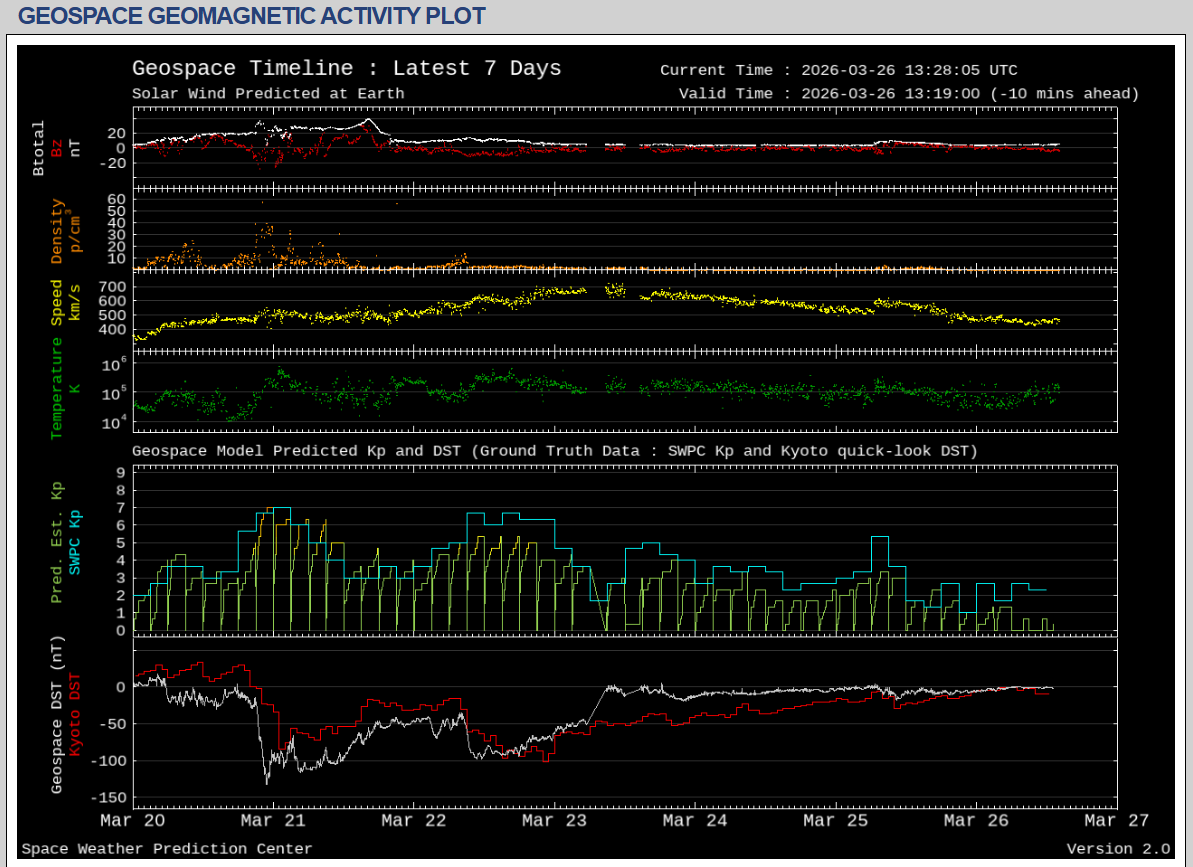
Task: Click the Geospace Model Predicted Kp and DST subtitle
Action: (x=554, y=451)
